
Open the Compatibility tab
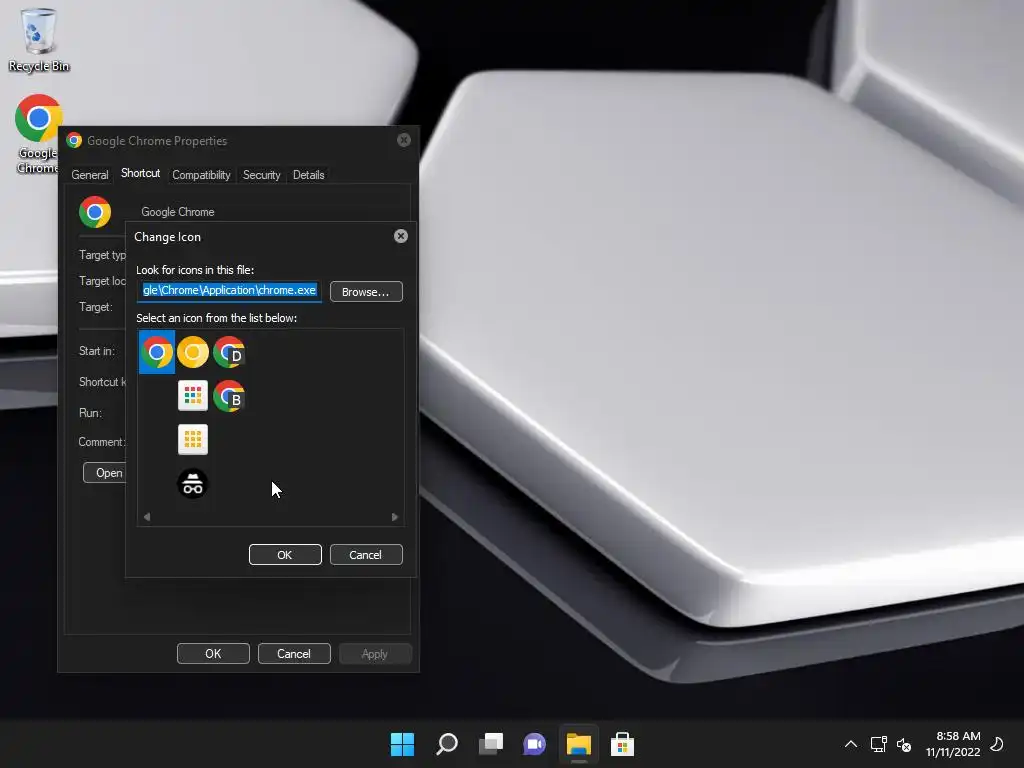201,175
